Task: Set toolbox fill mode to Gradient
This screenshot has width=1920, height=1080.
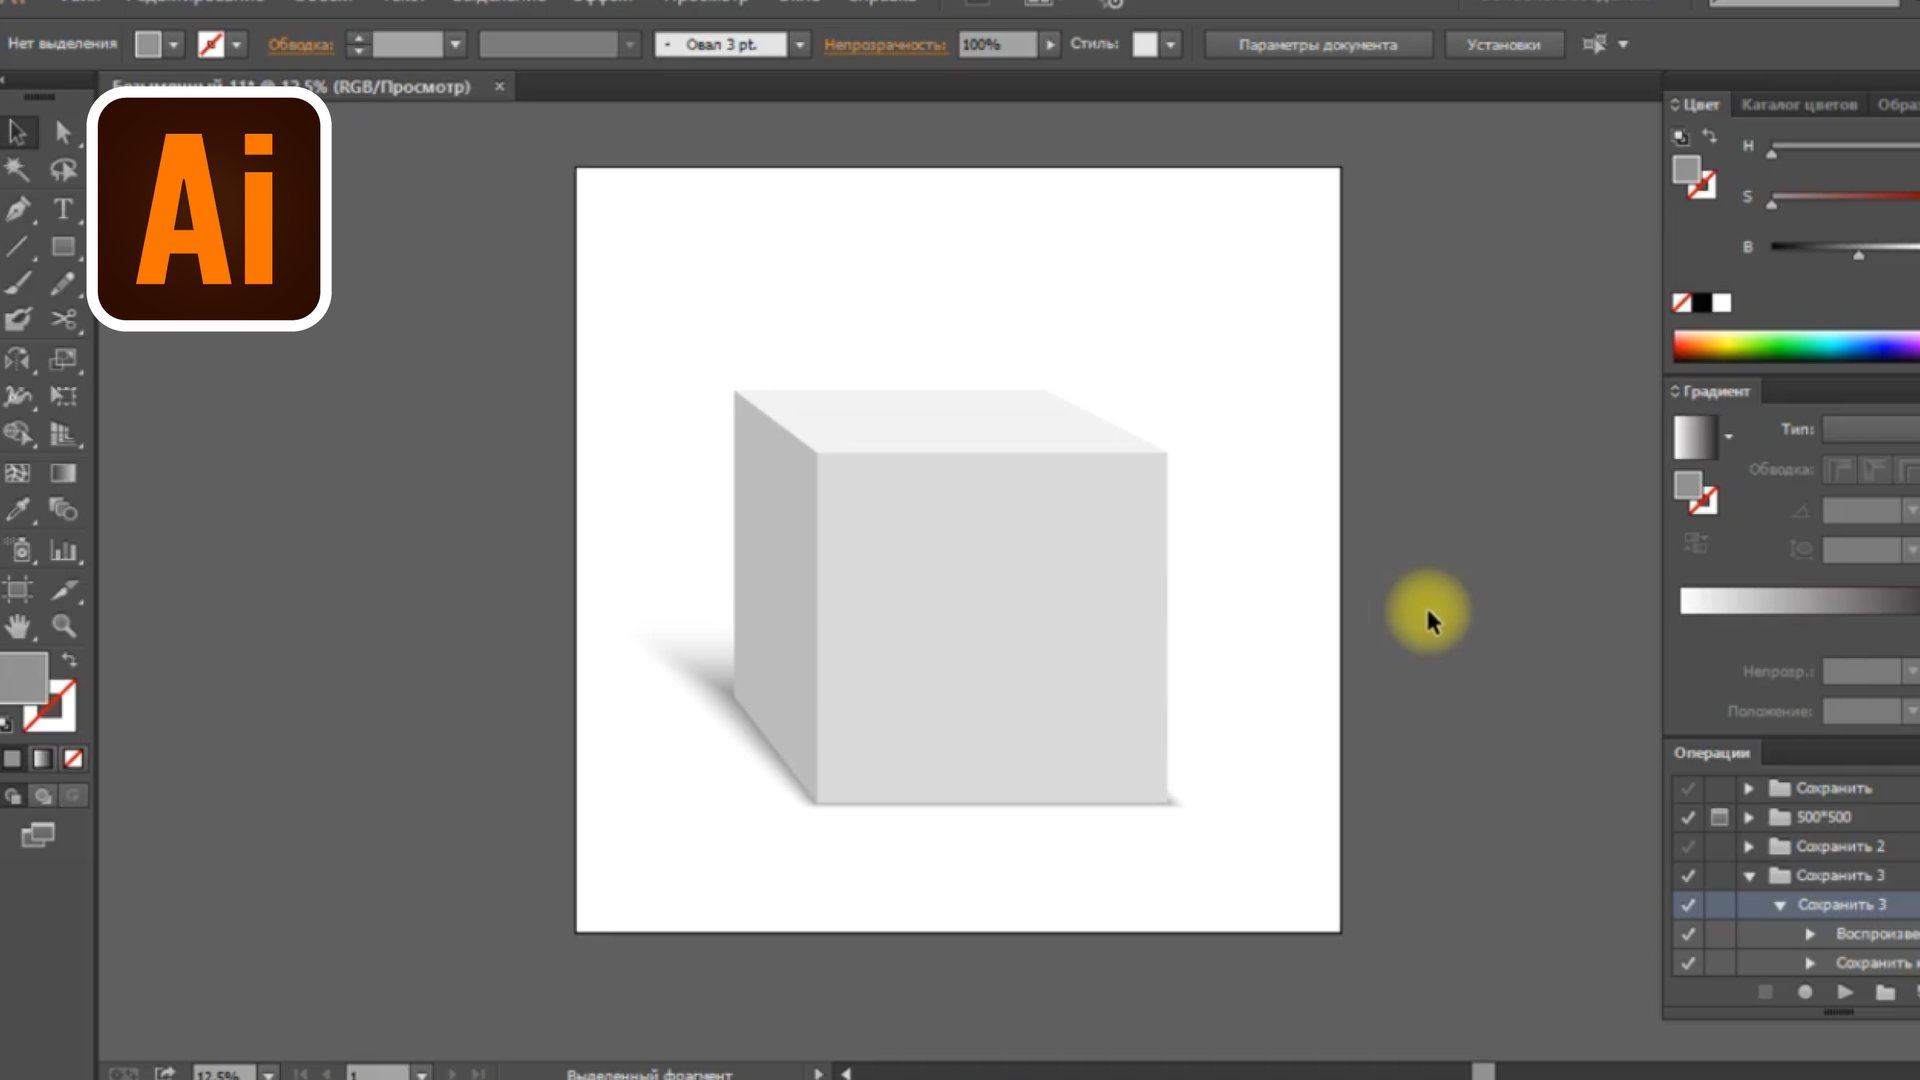Action: tap(42, 759)
